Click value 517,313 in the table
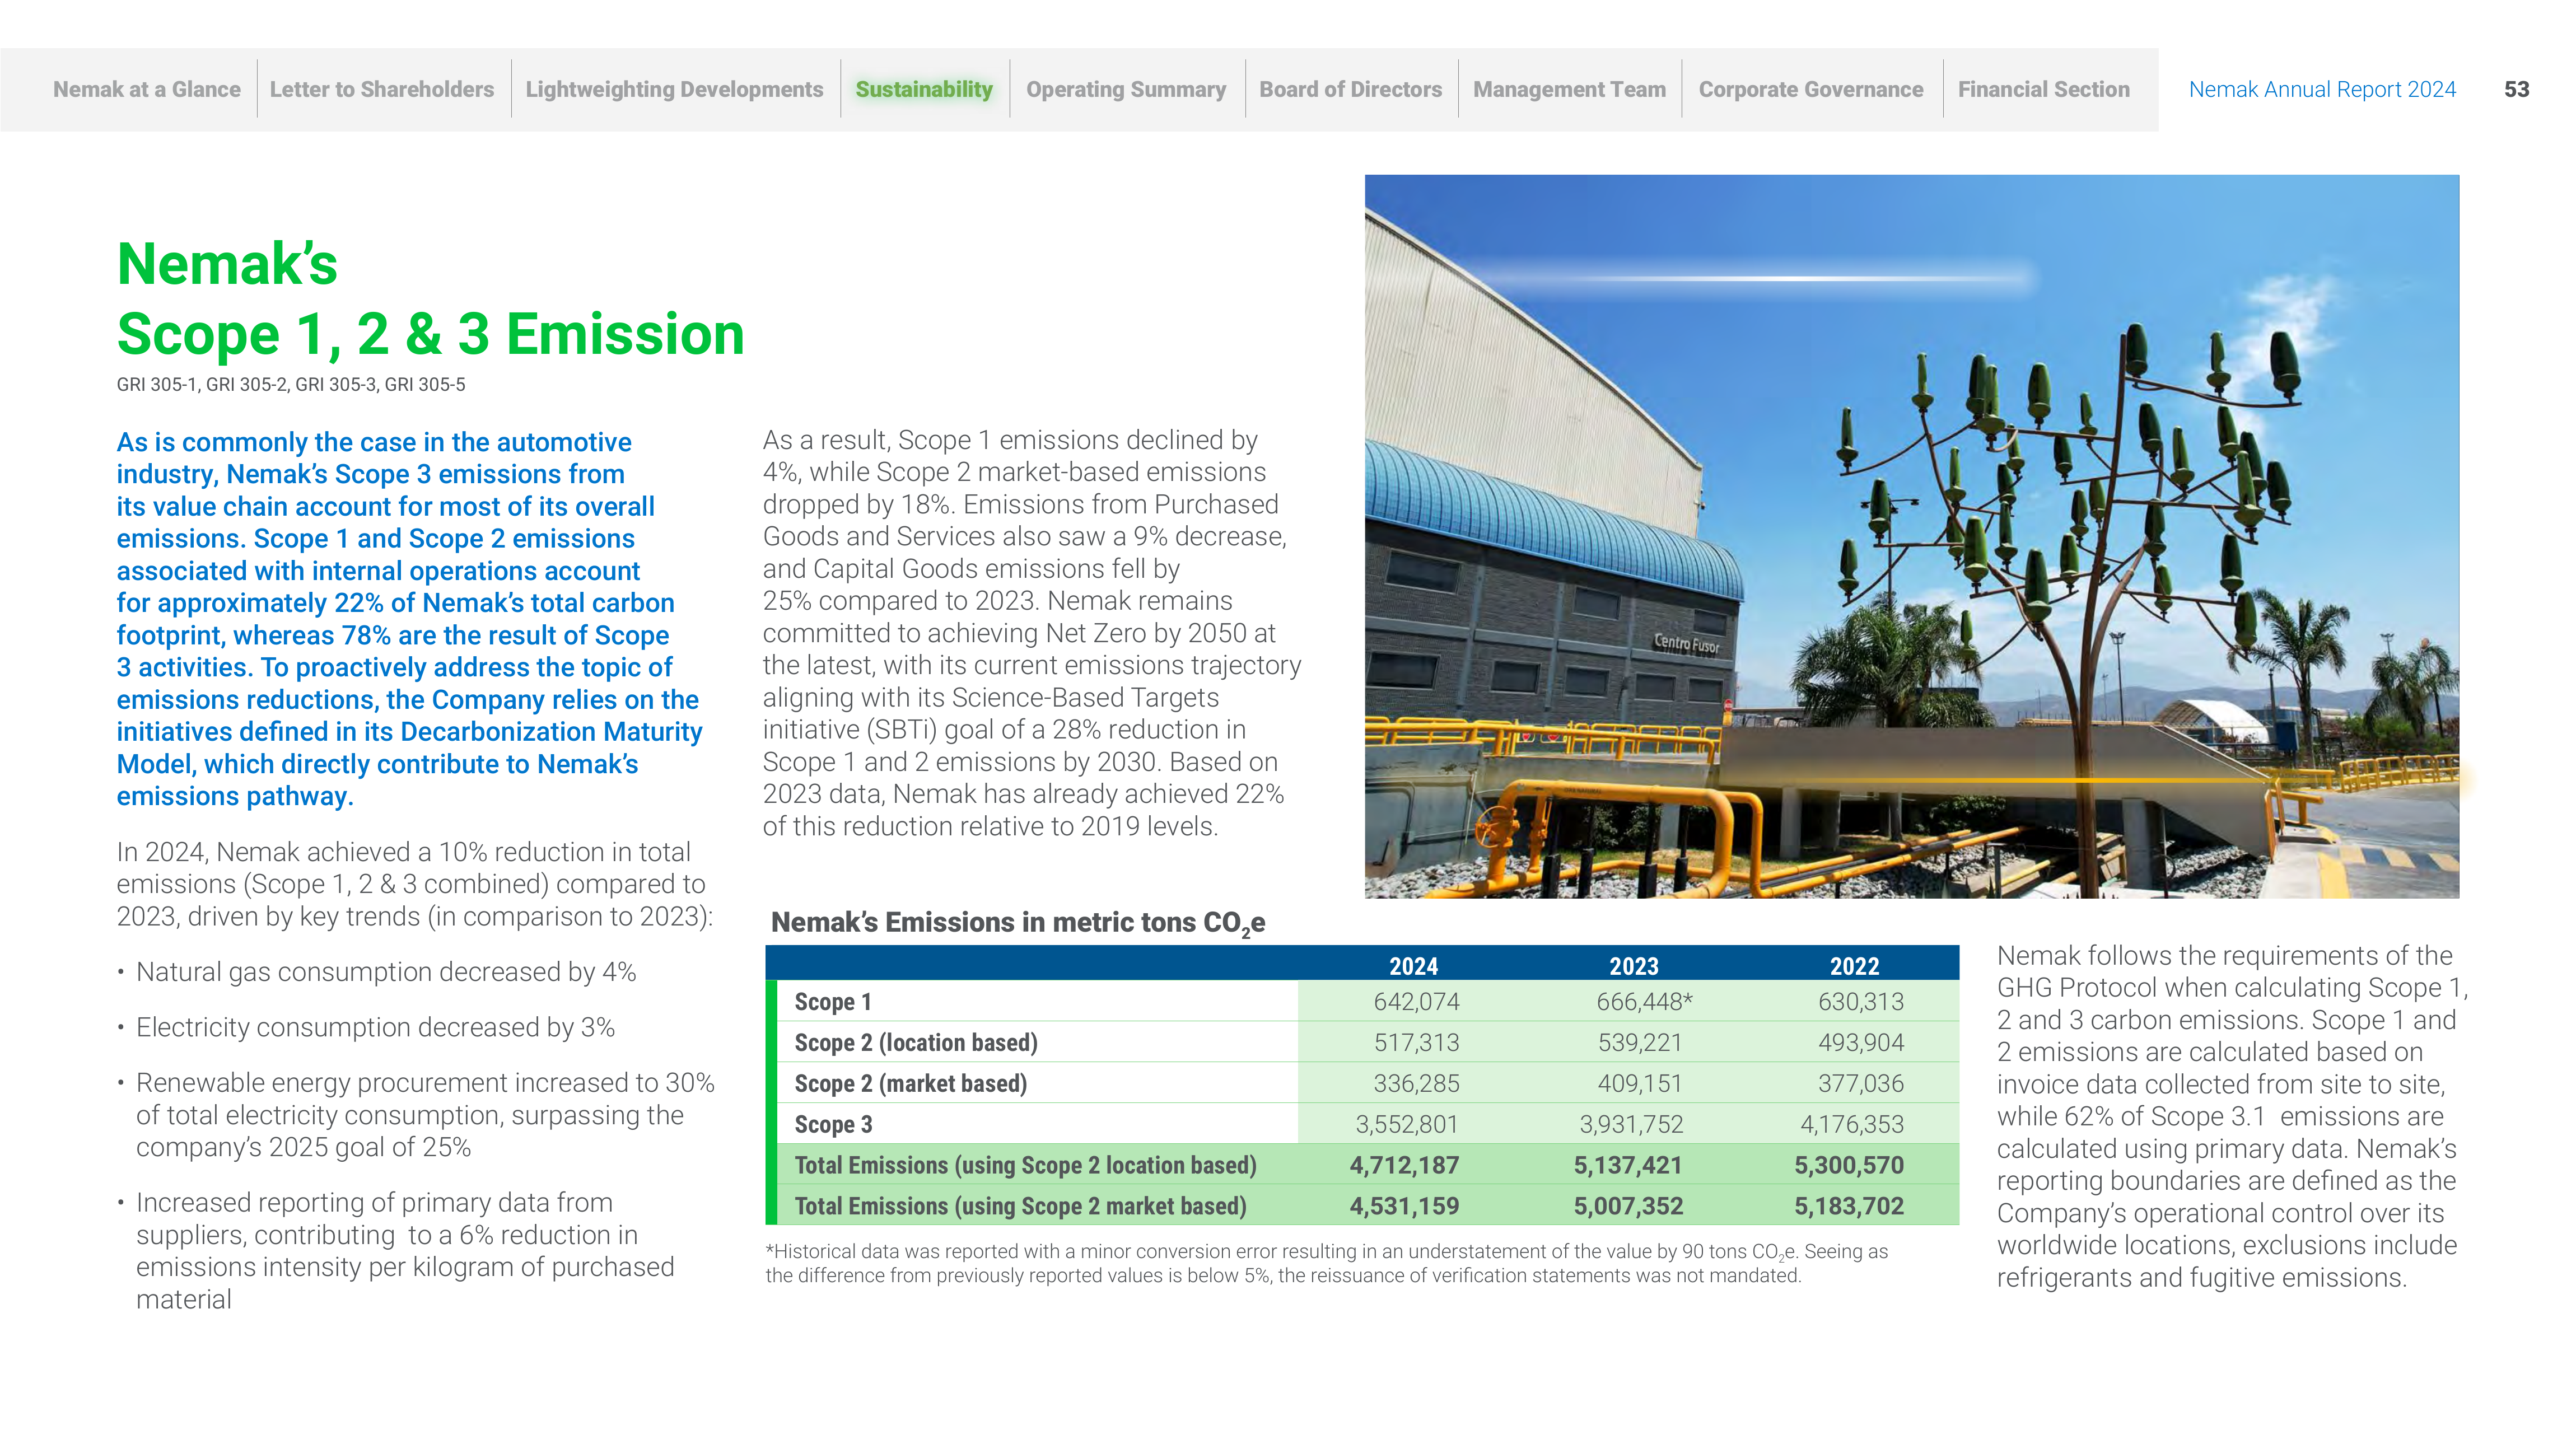Screen dimensions: 2576x1449 (x=1417, y=1042)
